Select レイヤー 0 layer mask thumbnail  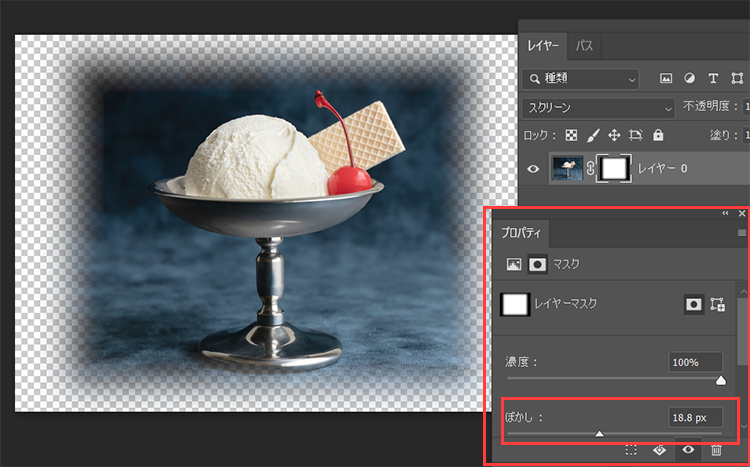pos(614,168)
